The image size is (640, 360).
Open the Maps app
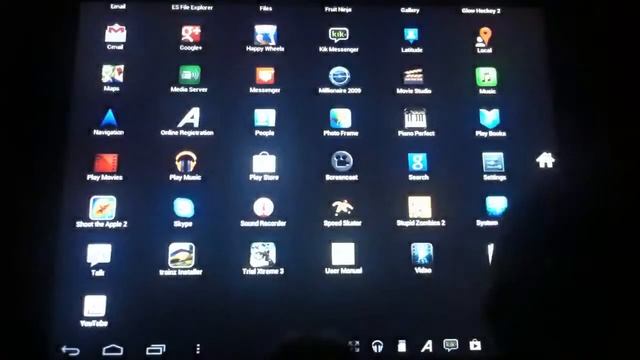click(x=112, y=74)
